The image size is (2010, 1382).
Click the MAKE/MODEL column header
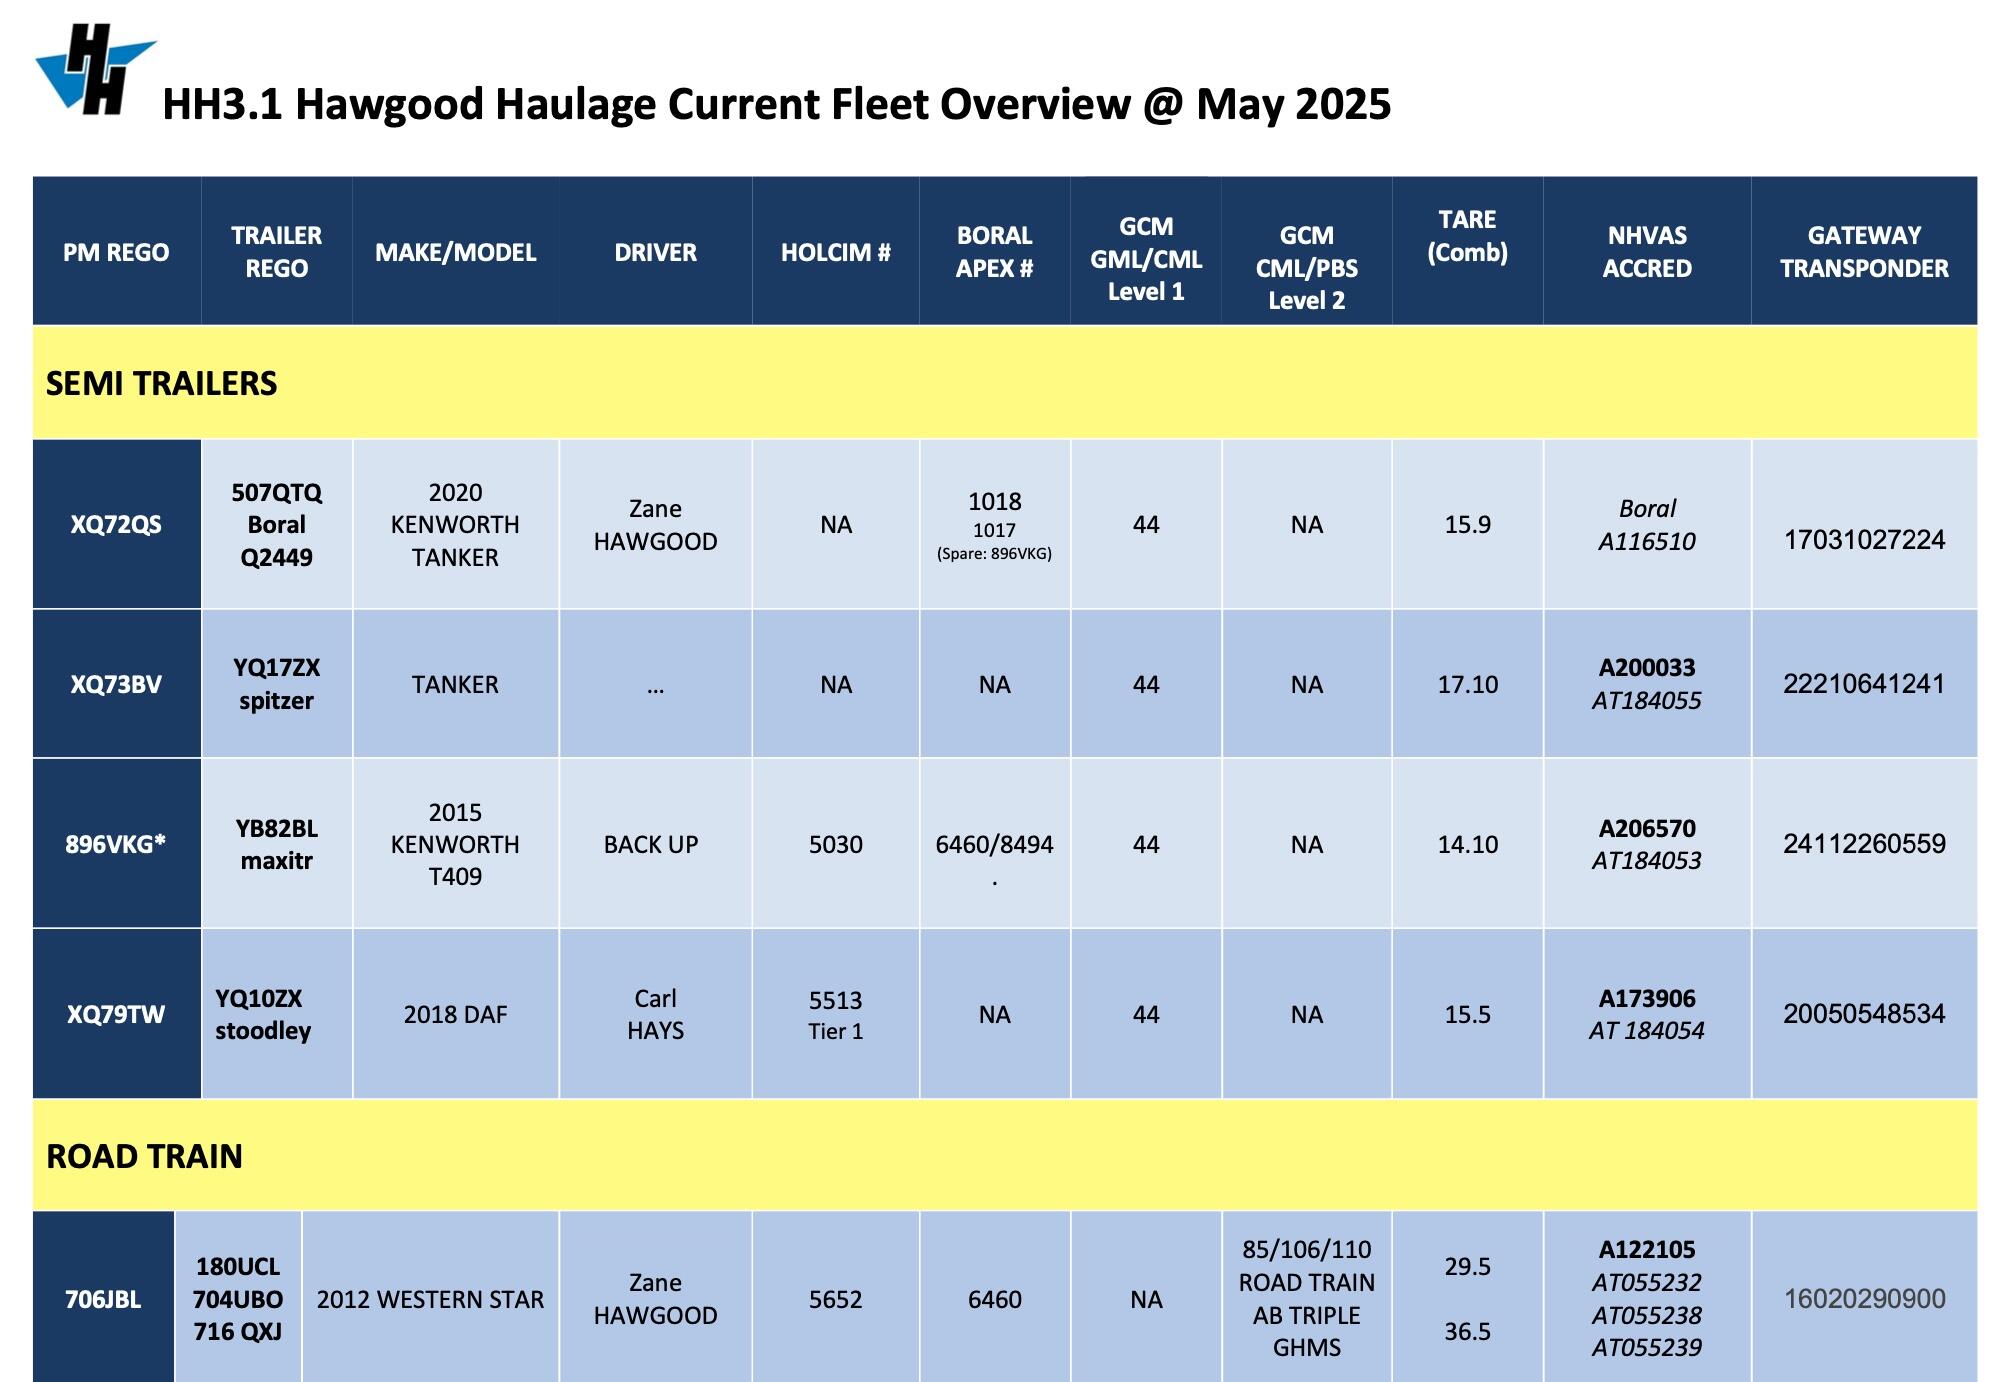coord(456,252)
